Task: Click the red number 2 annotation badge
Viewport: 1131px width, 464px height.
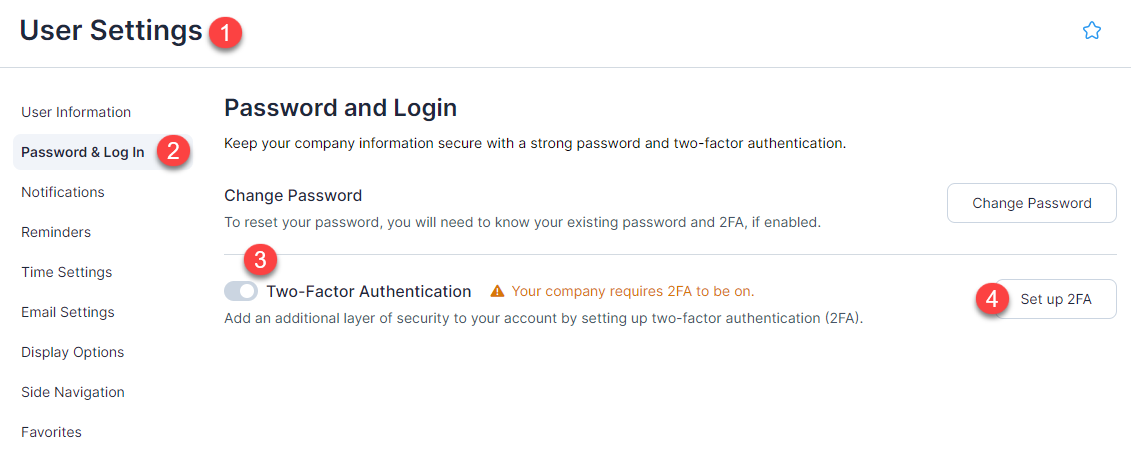Action: click(173, 152)
